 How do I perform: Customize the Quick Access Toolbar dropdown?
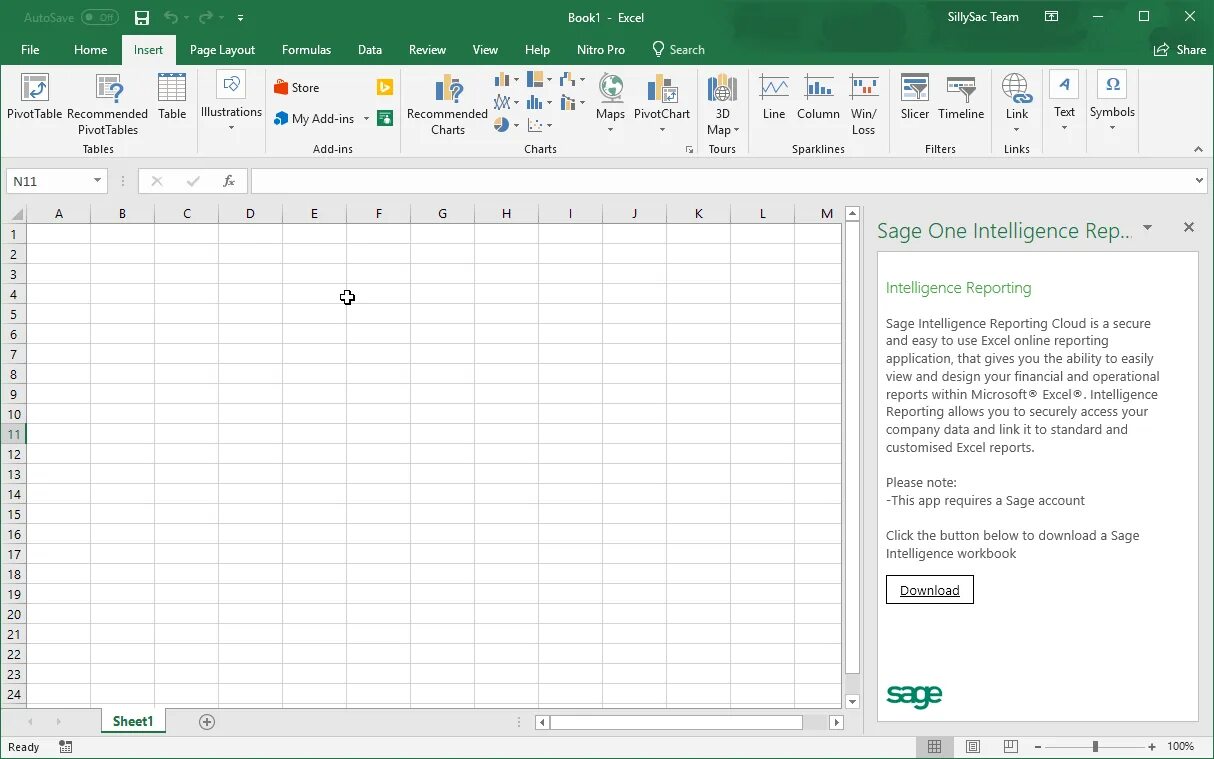pos(241,18)
